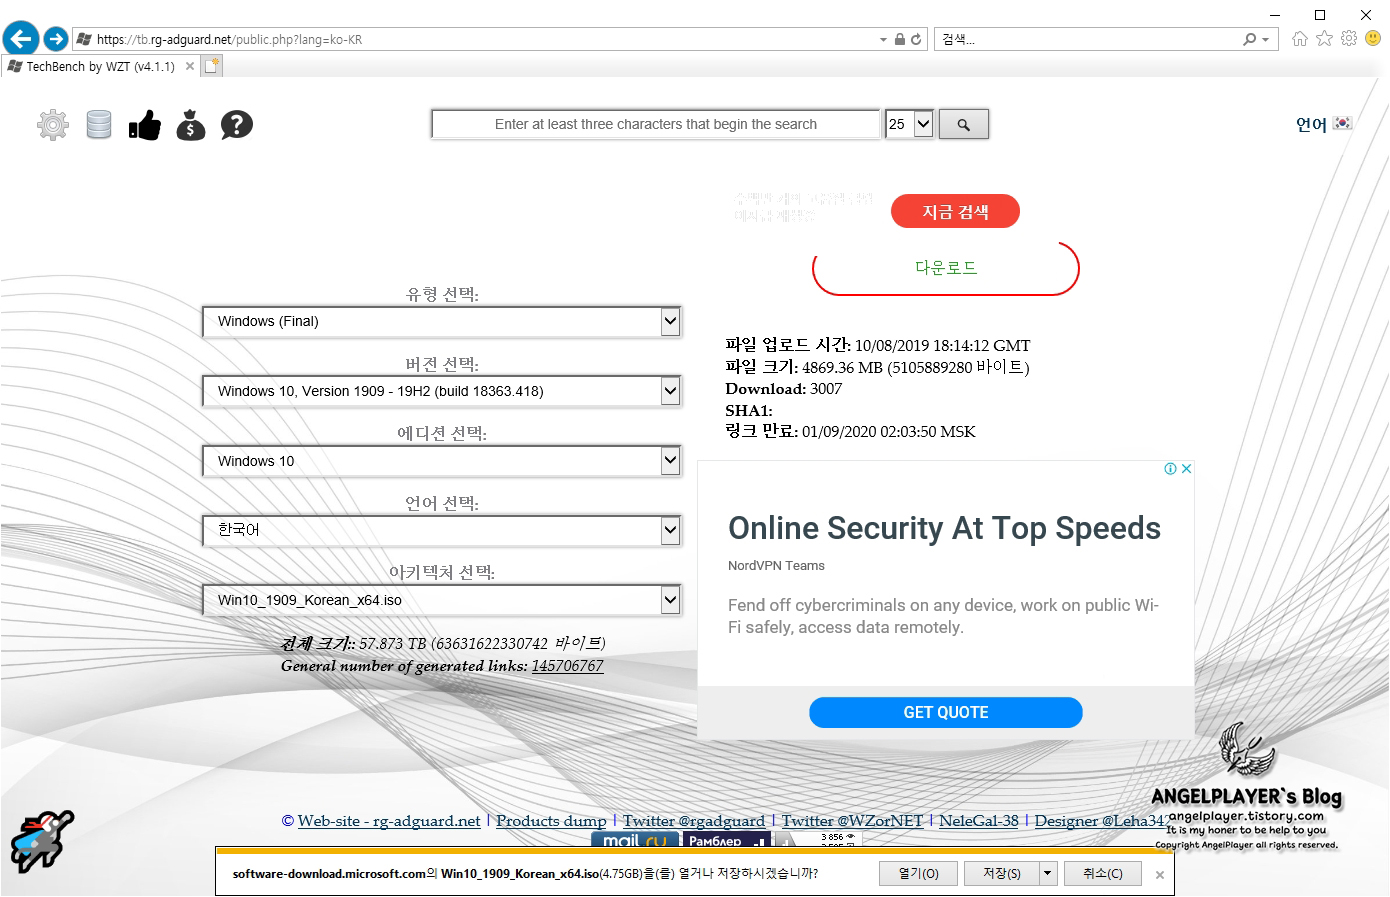Open the Favorites star icon
The height and width of the screenshot is (897, 1390).
coord(1324,39)
